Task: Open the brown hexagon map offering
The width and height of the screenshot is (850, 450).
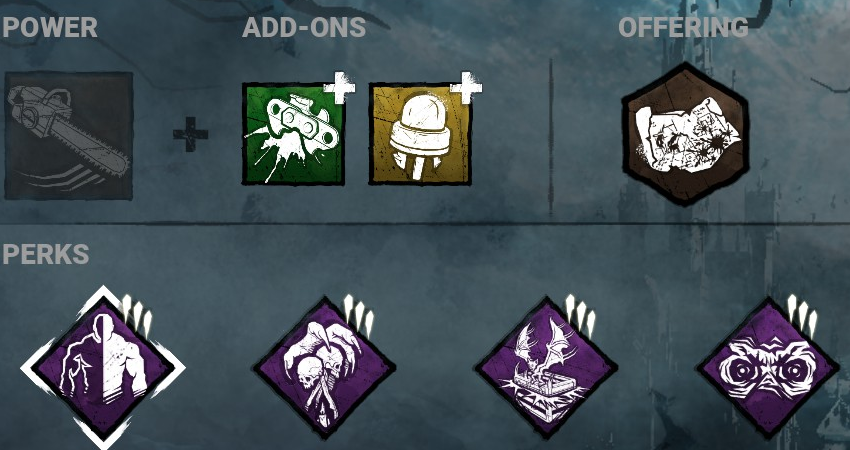Action: point(685,133)
